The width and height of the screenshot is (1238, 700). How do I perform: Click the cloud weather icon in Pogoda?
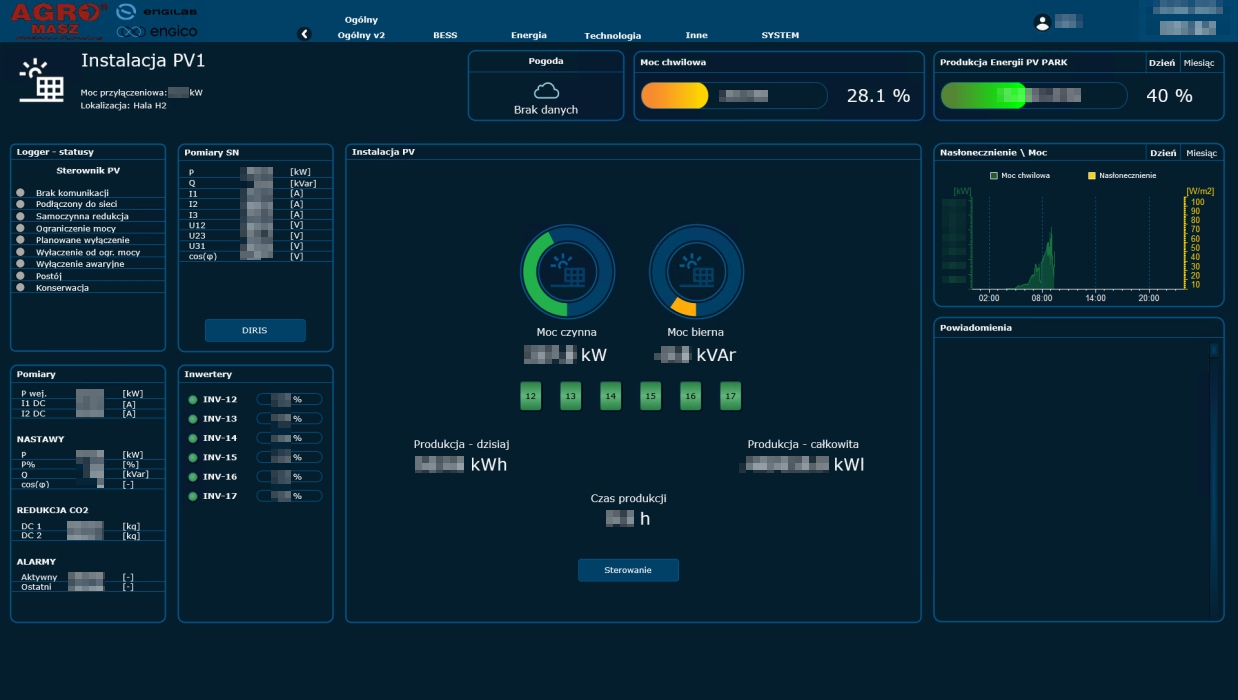click(546, 92)
